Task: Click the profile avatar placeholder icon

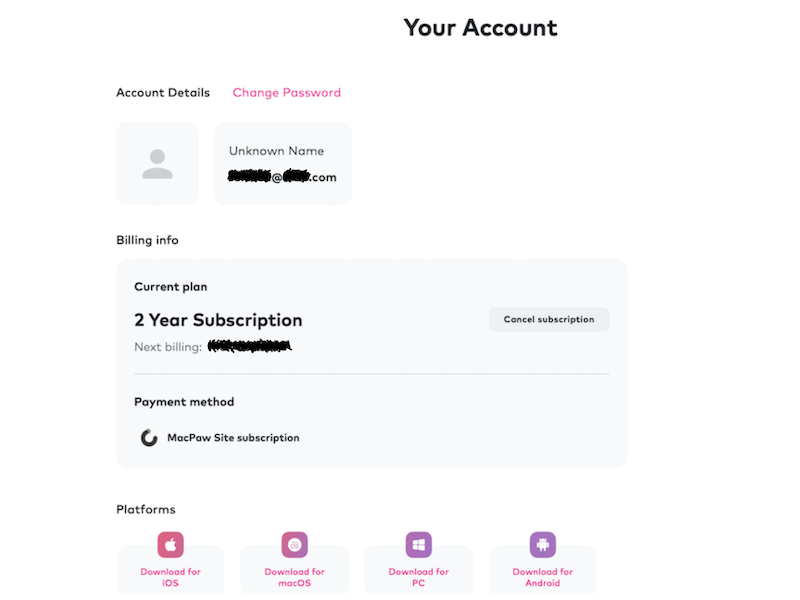Action: click(157, 164)
